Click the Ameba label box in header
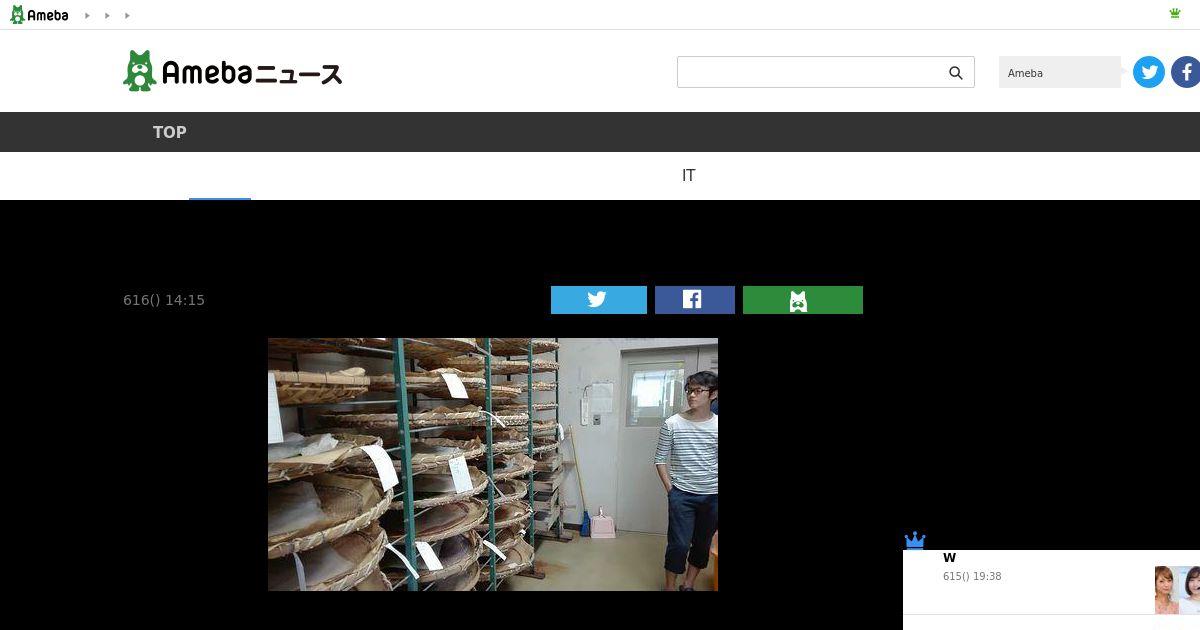 click(1060, 72)
